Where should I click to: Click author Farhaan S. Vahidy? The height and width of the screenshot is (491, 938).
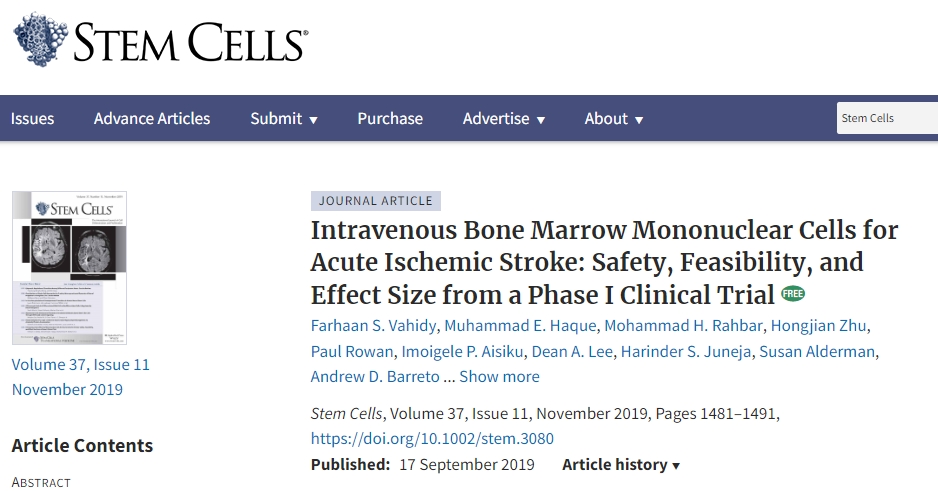(x=373, y=325)
